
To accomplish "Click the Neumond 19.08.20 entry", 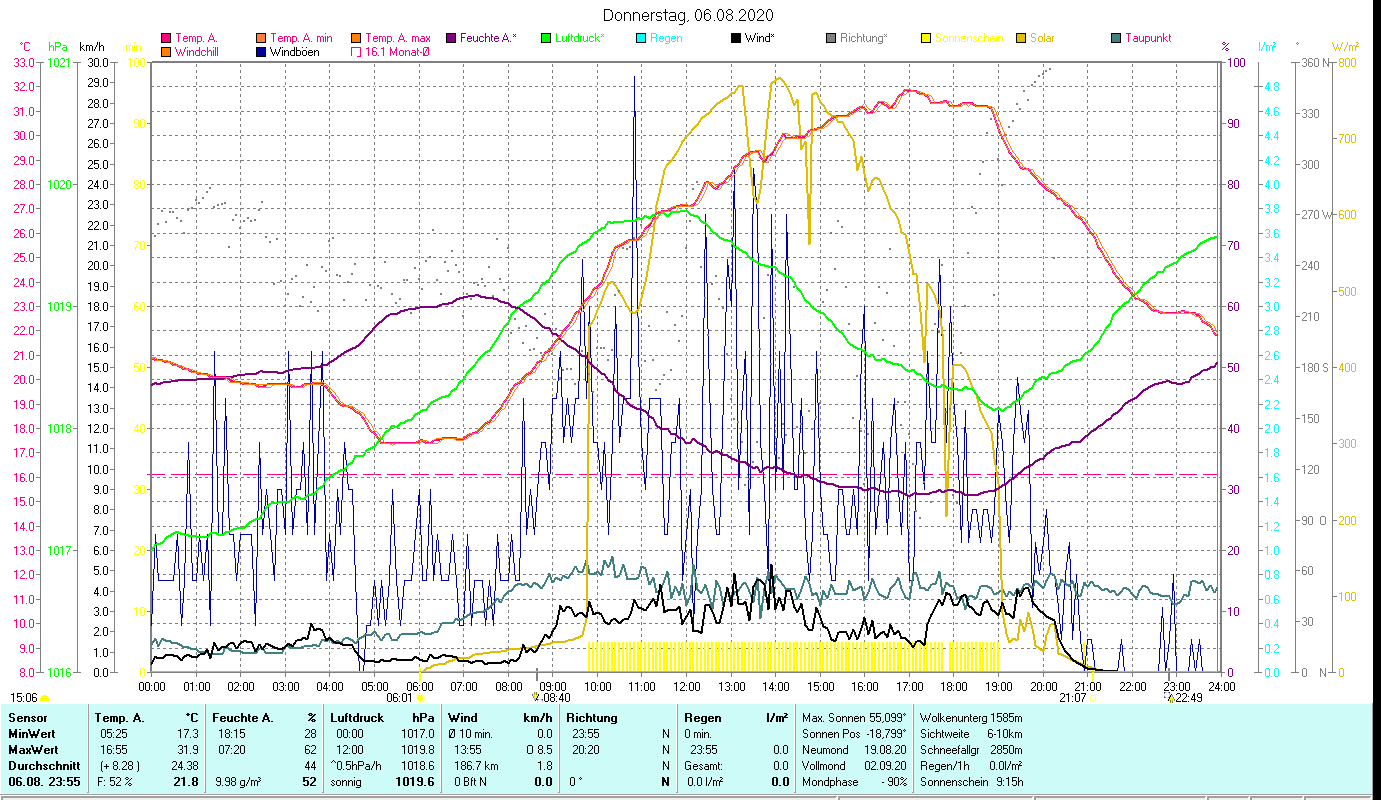I will [x=855, y=750].
